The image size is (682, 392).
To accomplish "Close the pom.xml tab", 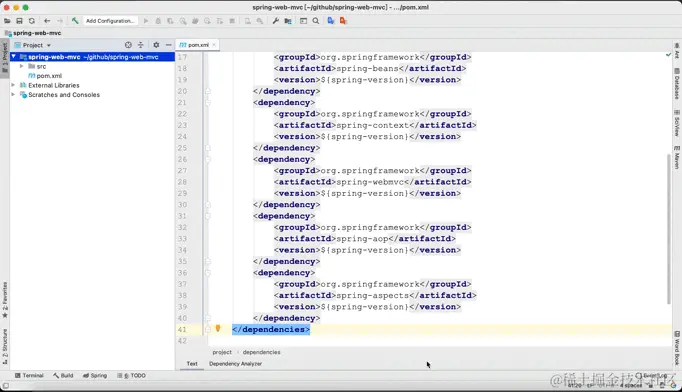I will (x=214, y=45).
